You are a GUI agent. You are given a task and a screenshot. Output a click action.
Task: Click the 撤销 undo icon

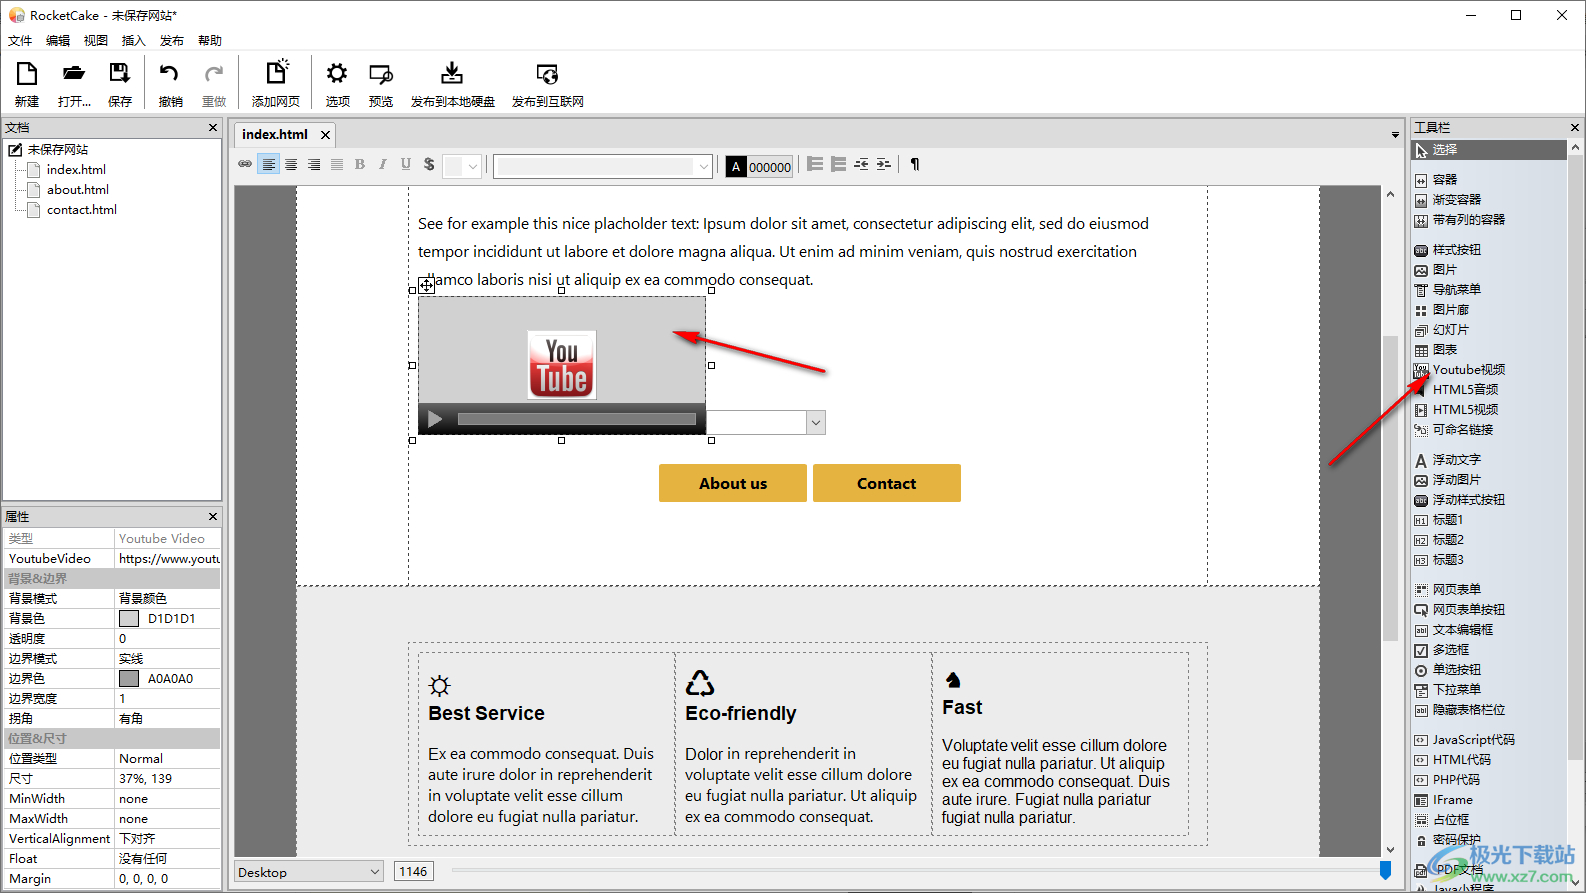[x=170, y=74]
